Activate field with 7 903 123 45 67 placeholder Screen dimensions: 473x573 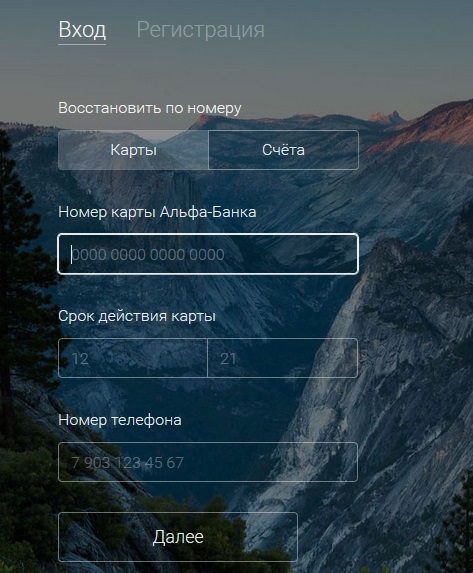point(208,462)
